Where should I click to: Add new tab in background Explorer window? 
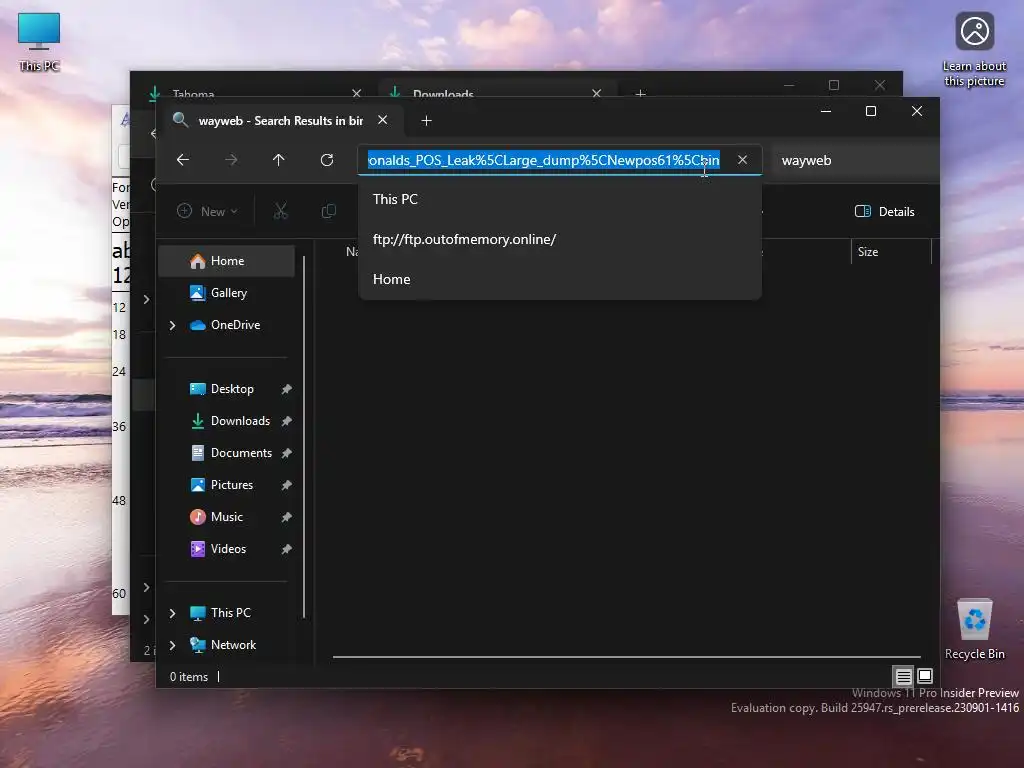(x=641, y=93)
